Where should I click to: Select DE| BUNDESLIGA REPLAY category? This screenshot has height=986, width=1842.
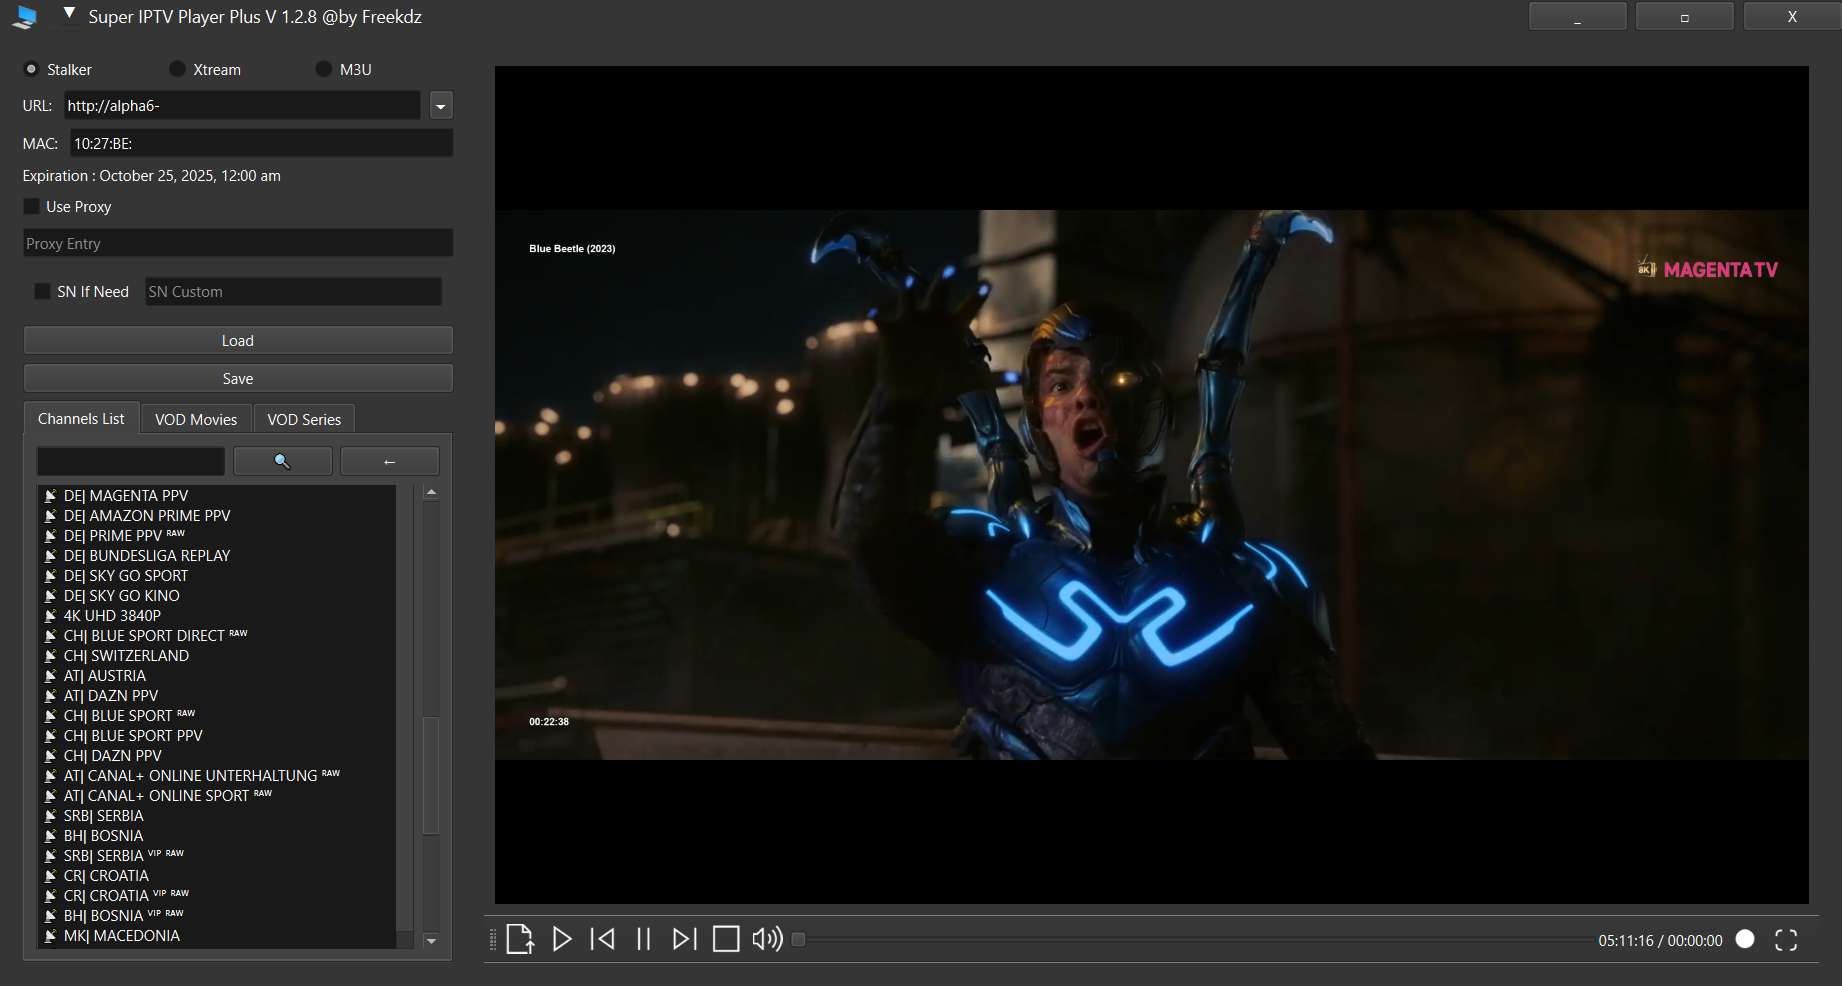click(x=147, y=556)
